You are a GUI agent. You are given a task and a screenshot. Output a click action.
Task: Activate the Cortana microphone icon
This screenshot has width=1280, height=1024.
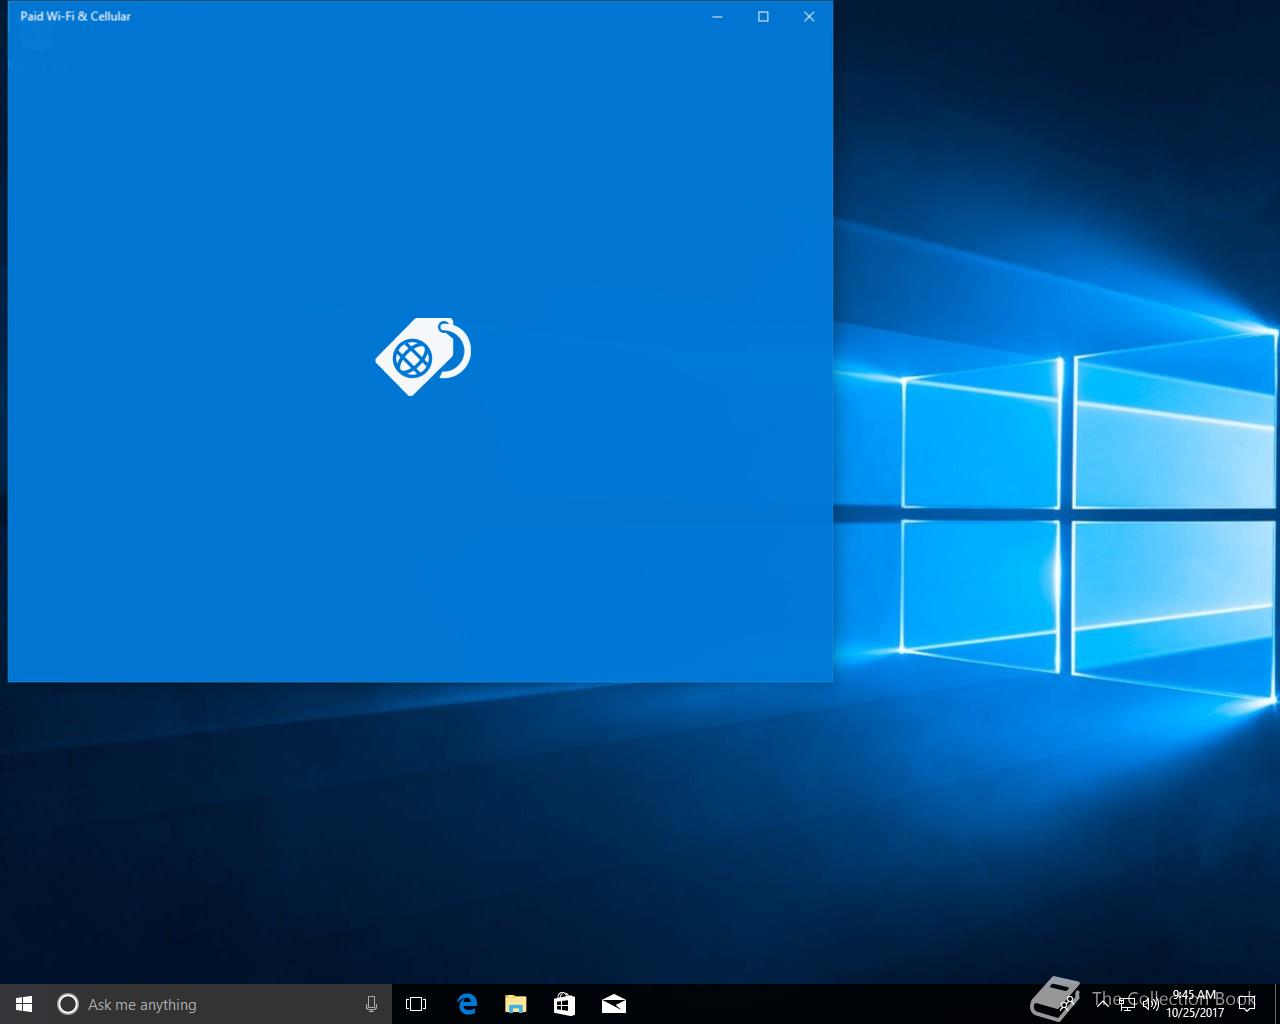pos(371,1004)
